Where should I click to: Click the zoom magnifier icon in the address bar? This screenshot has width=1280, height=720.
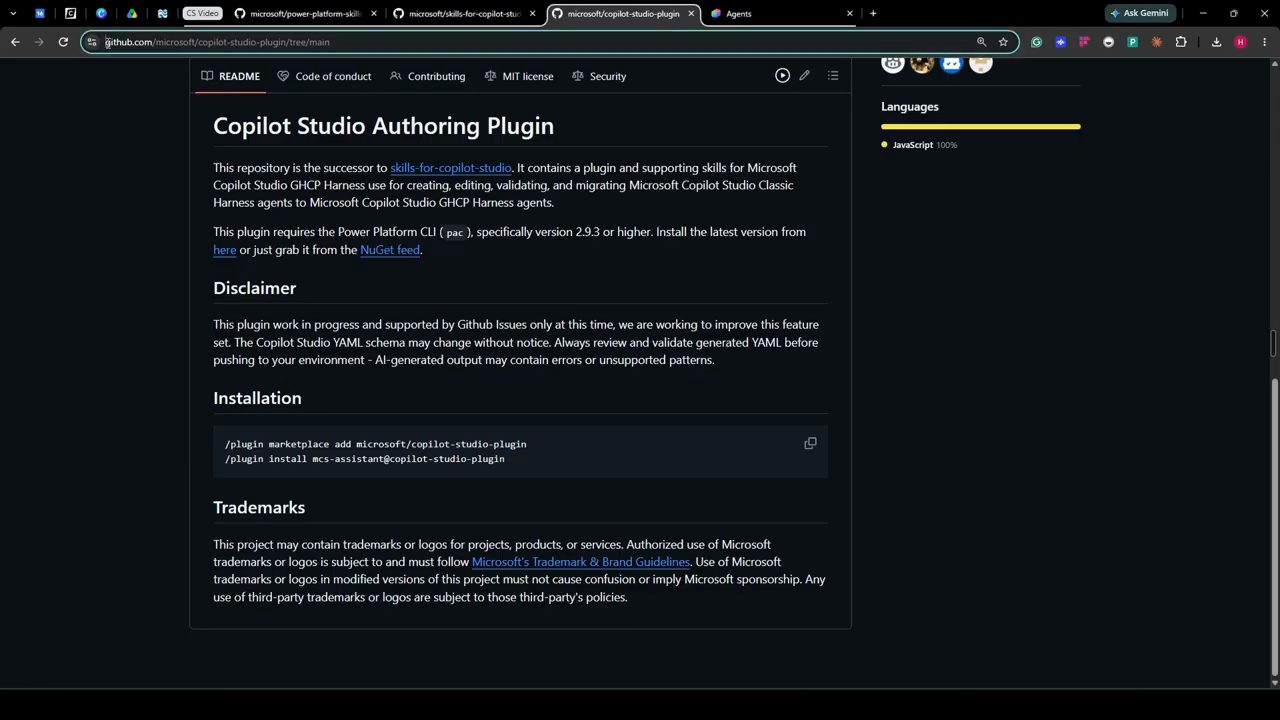pyautogui.click(x=981, y=42)
